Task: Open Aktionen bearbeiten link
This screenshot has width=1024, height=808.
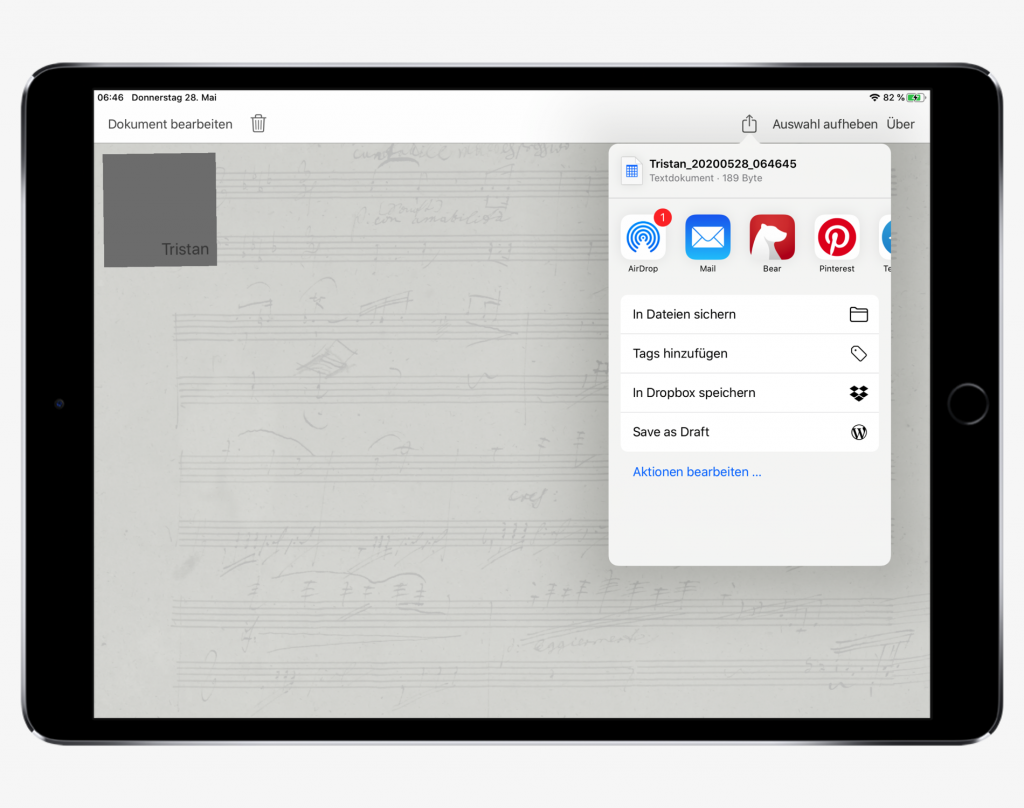Action: pos(697,472)
